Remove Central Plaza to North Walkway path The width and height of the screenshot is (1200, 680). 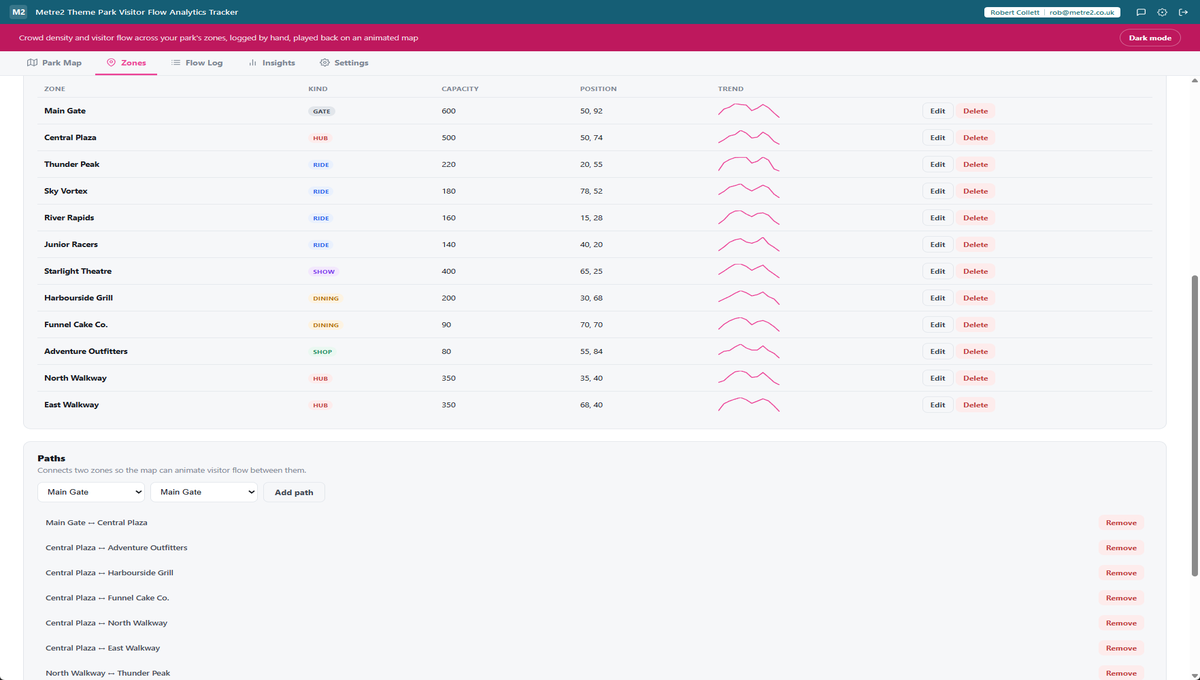click(x=1121, y=623)
